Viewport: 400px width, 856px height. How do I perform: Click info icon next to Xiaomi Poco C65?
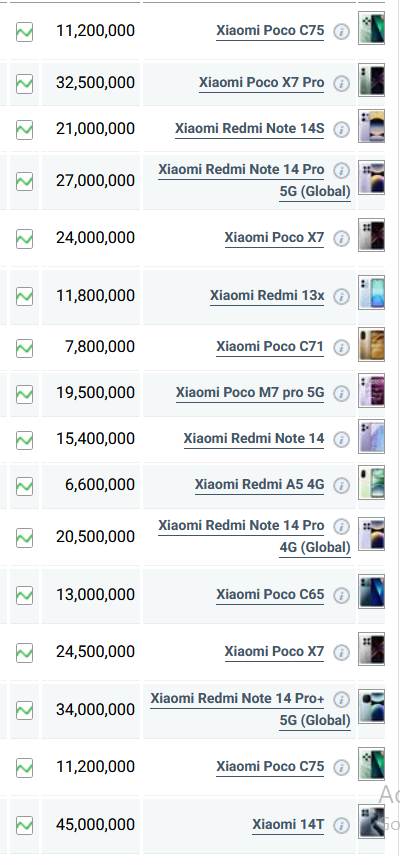[342, 596]
